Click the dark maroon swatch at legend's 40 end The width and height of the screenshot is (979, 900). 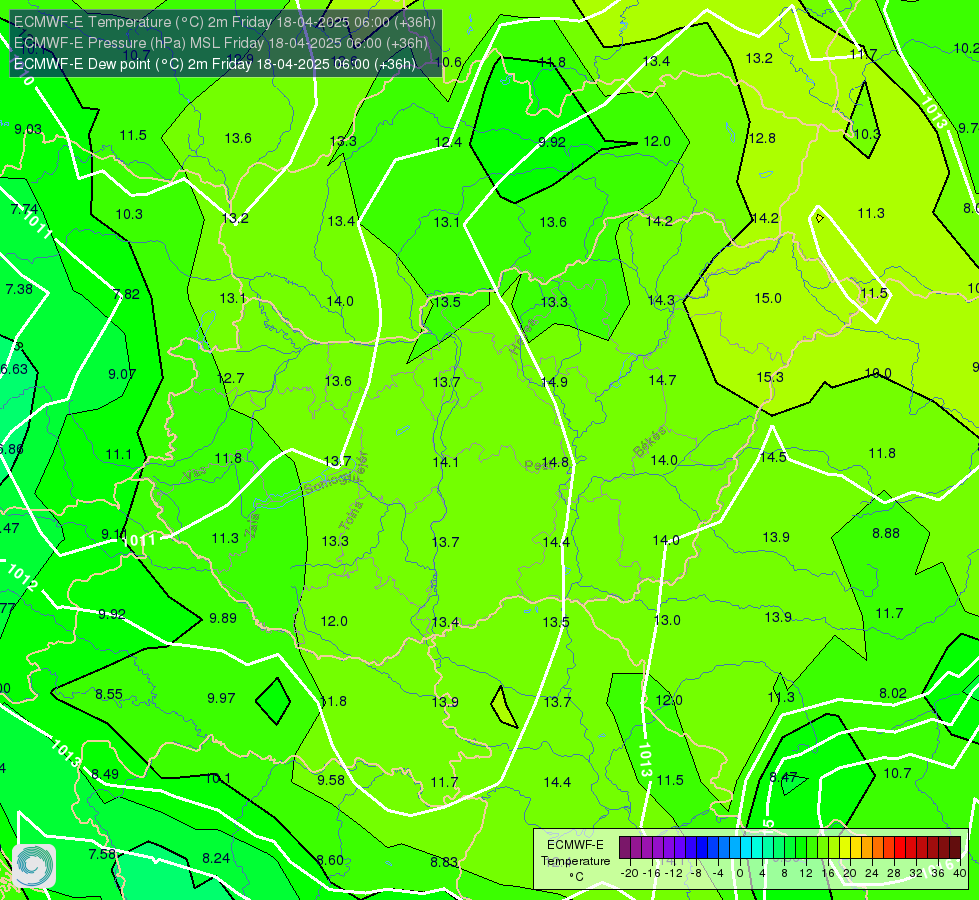955,848
